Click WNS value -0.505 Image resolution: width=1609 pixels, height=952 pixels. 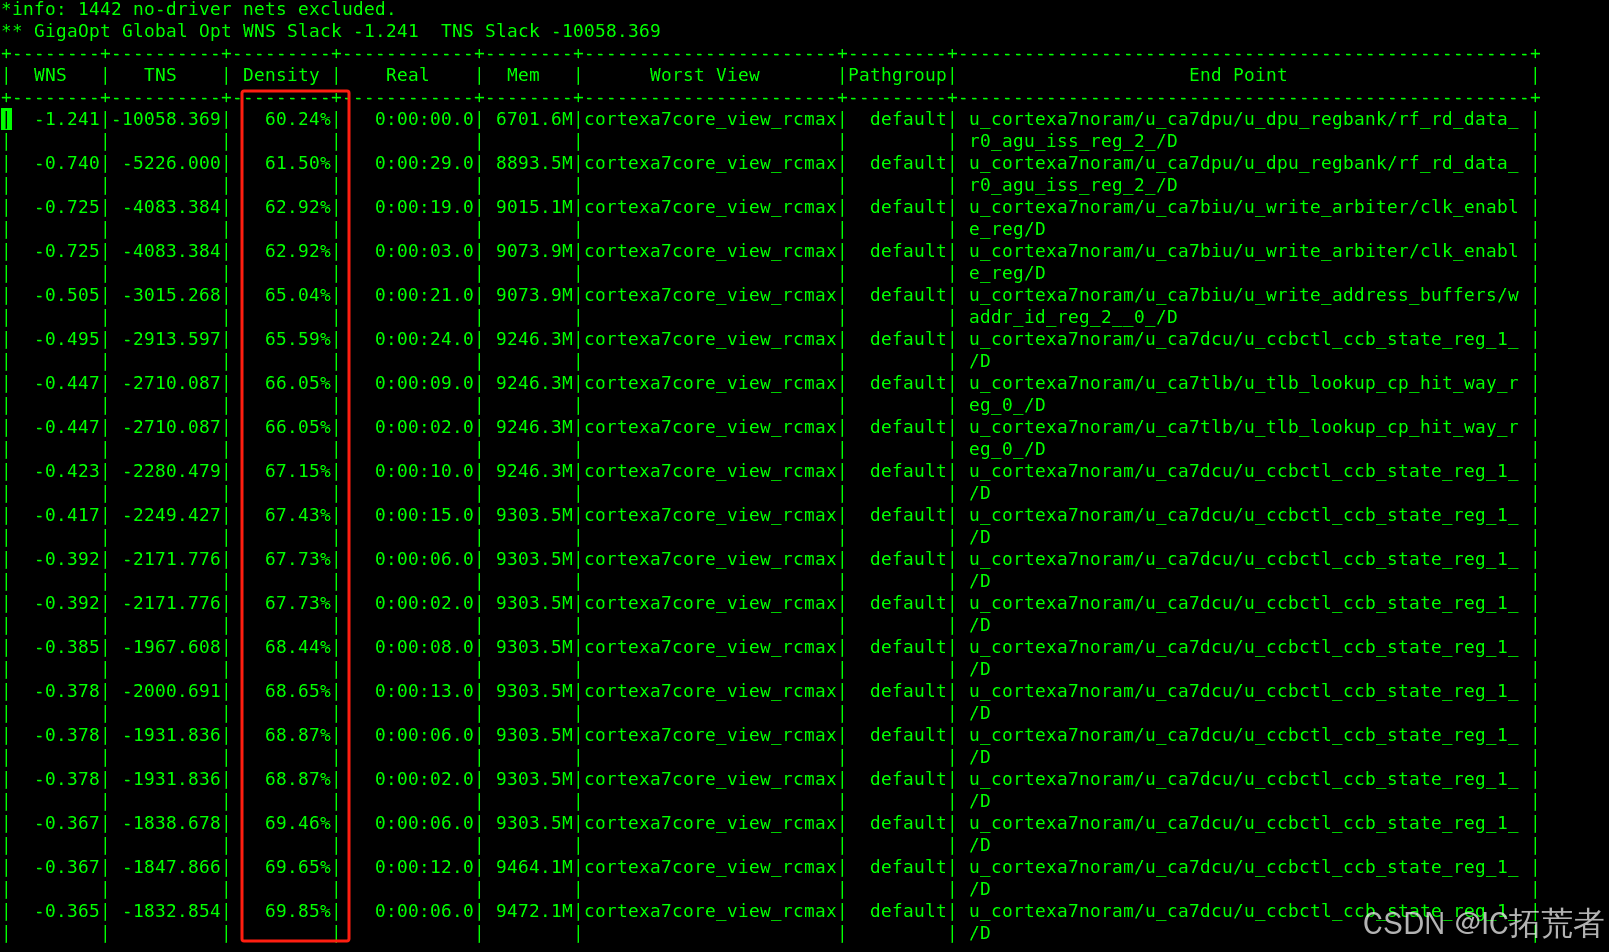[x=67, y=295]
